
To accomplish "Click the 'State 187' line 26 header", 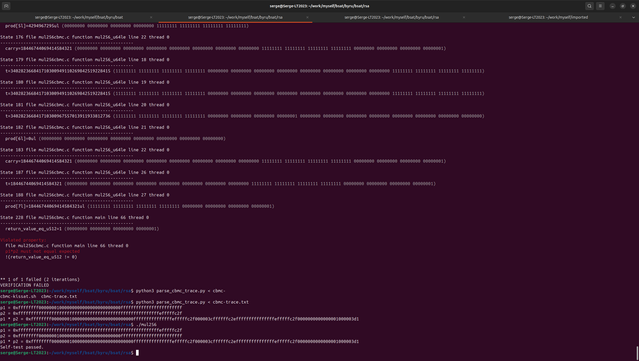I will pos(85,172).
